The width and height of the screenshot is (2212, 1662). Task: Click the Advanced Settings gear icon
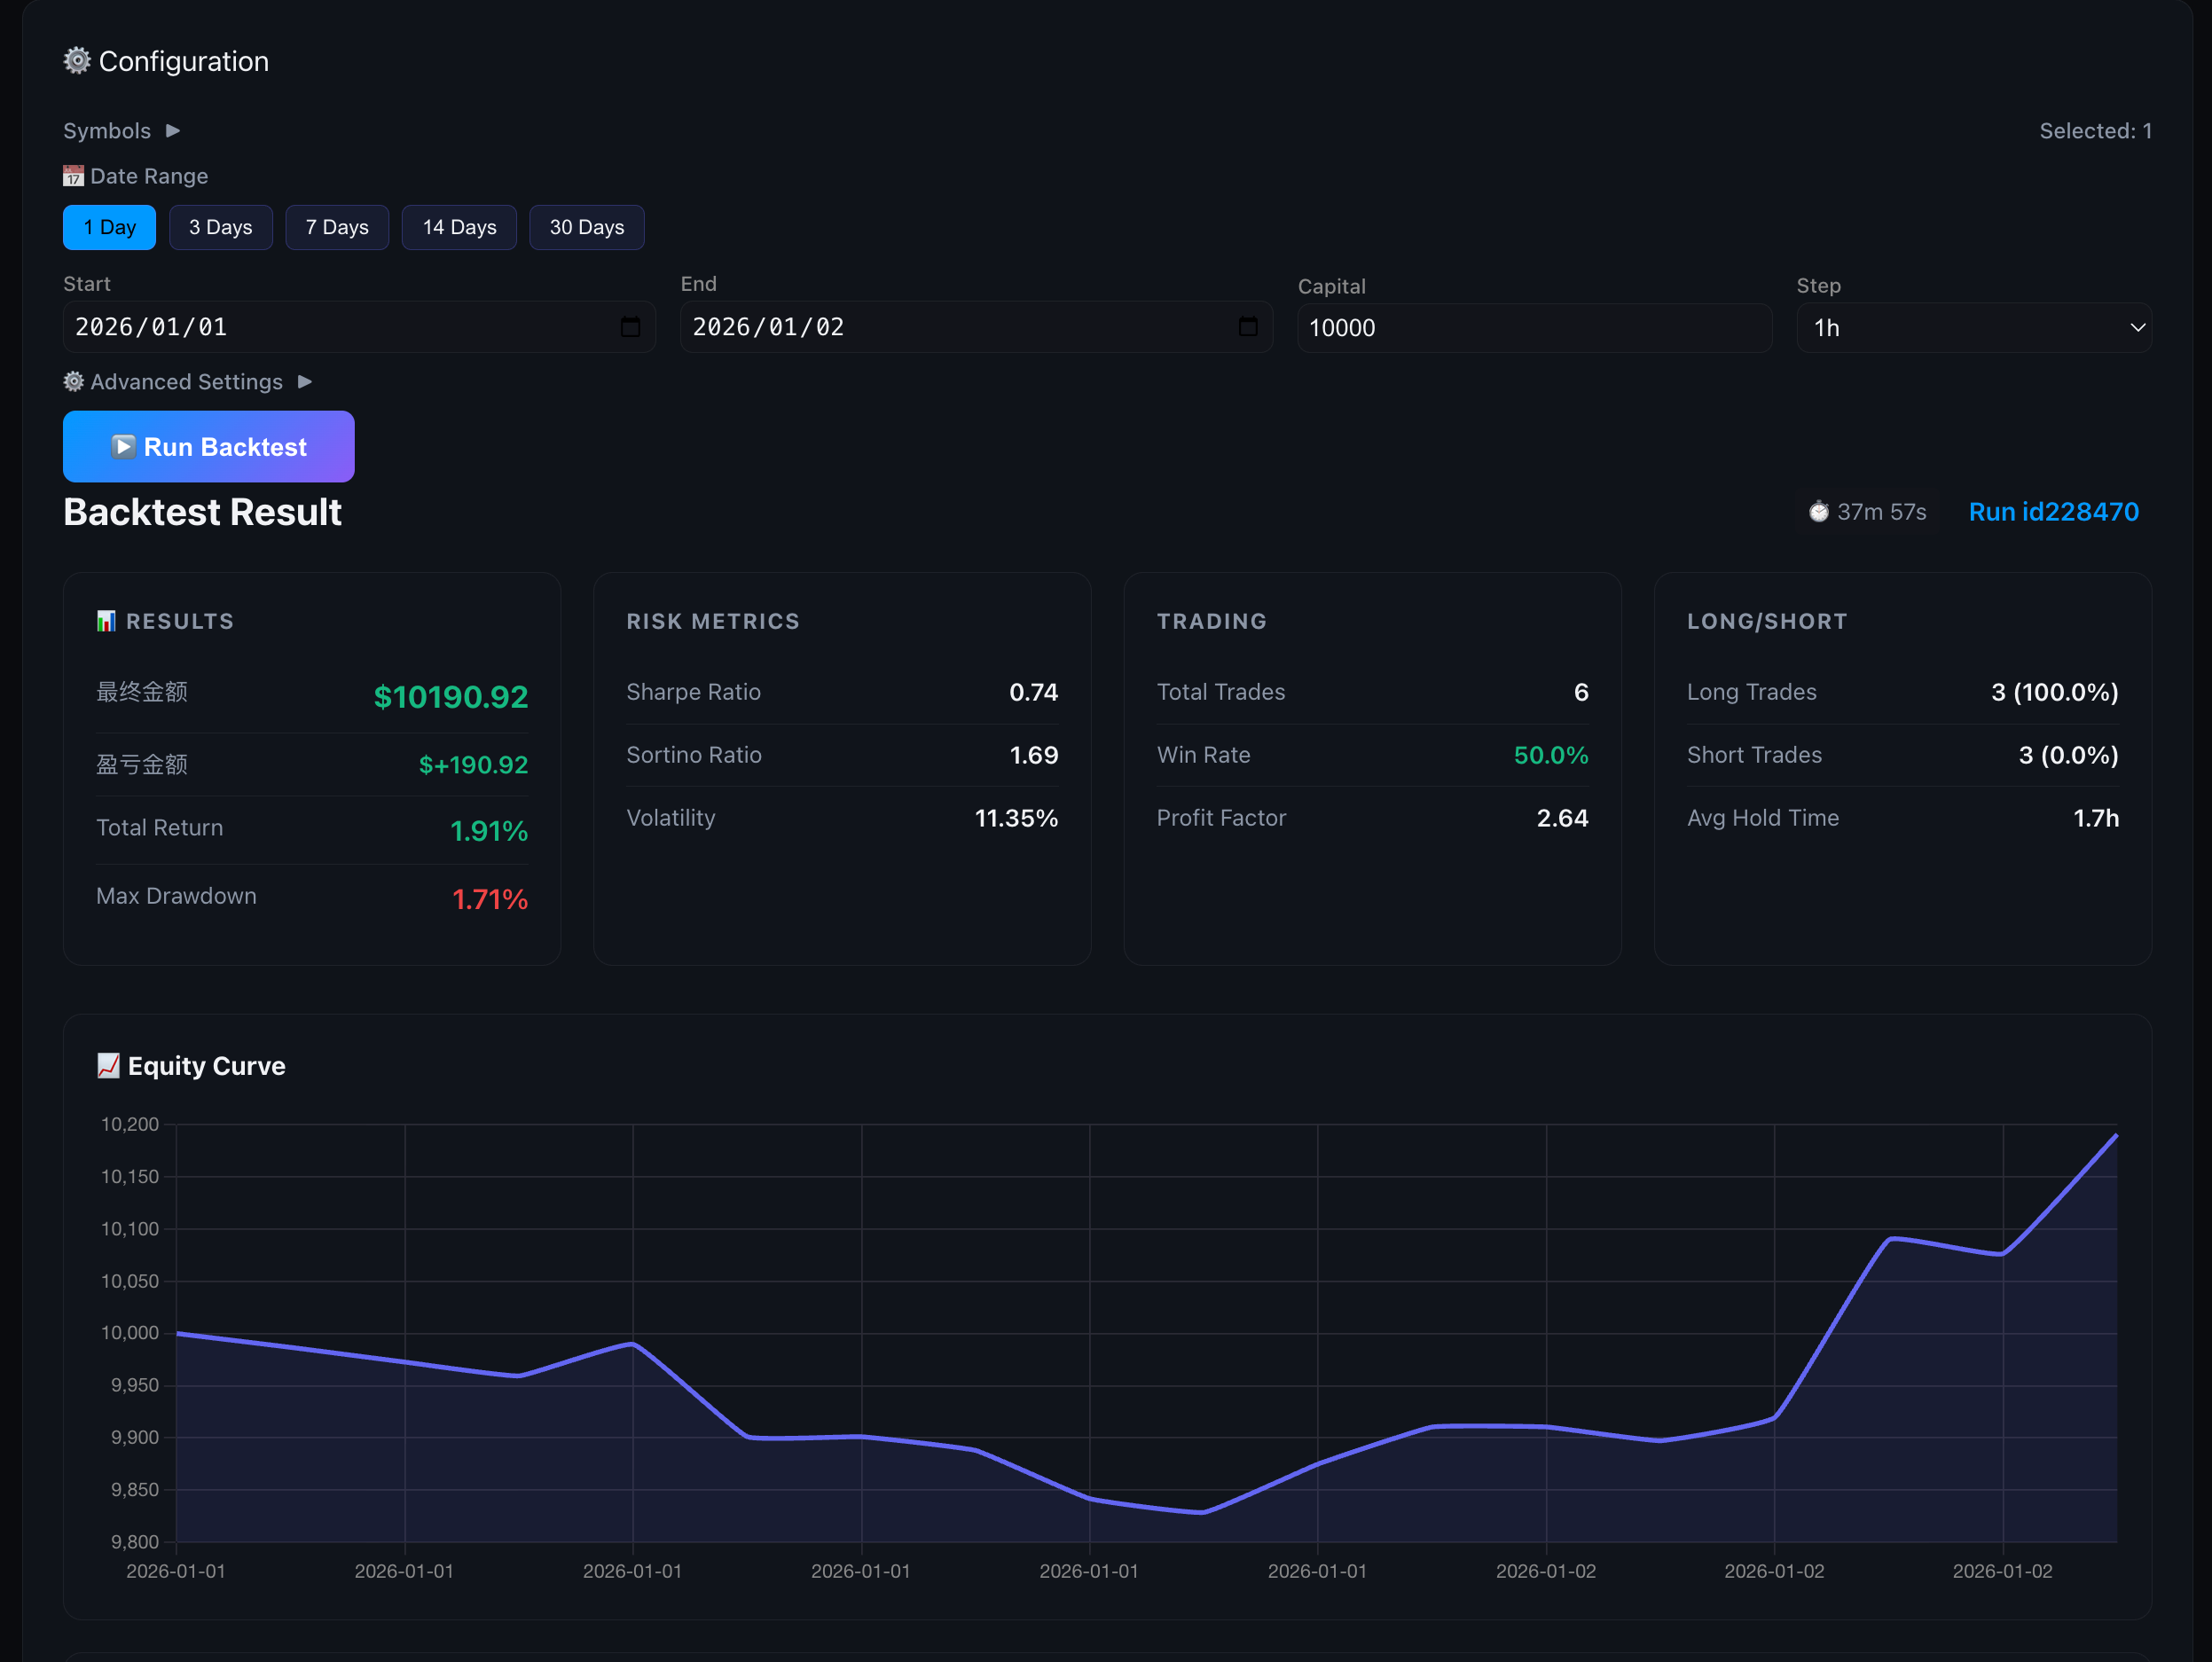pos(73,382)
